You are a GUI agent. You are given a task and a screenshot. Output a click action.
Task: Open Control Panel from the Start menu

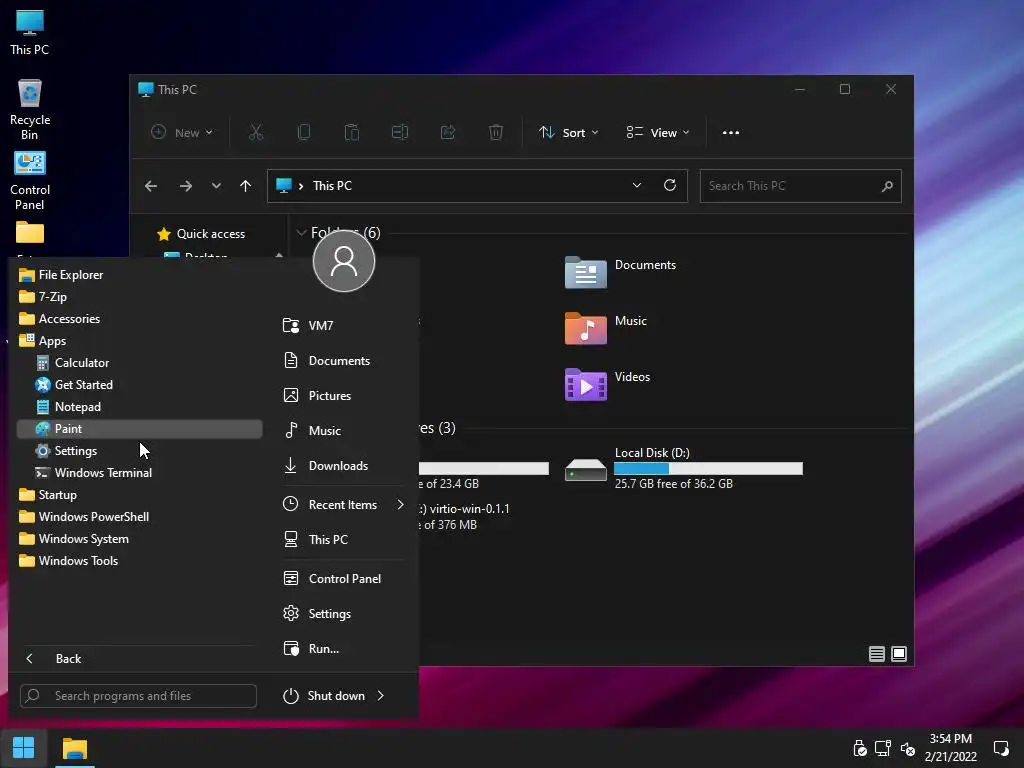[344, 579]
